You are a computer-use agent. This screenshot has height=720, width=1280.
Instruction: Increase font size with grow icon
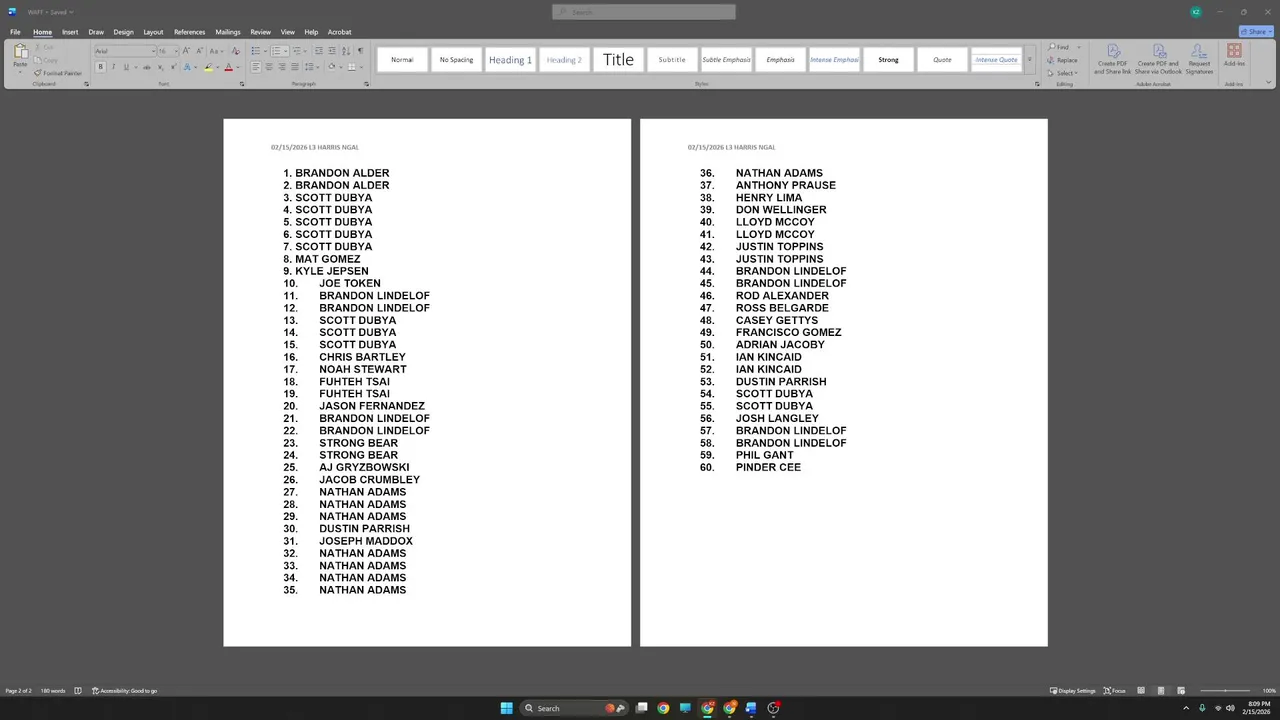tap(186, 51)
